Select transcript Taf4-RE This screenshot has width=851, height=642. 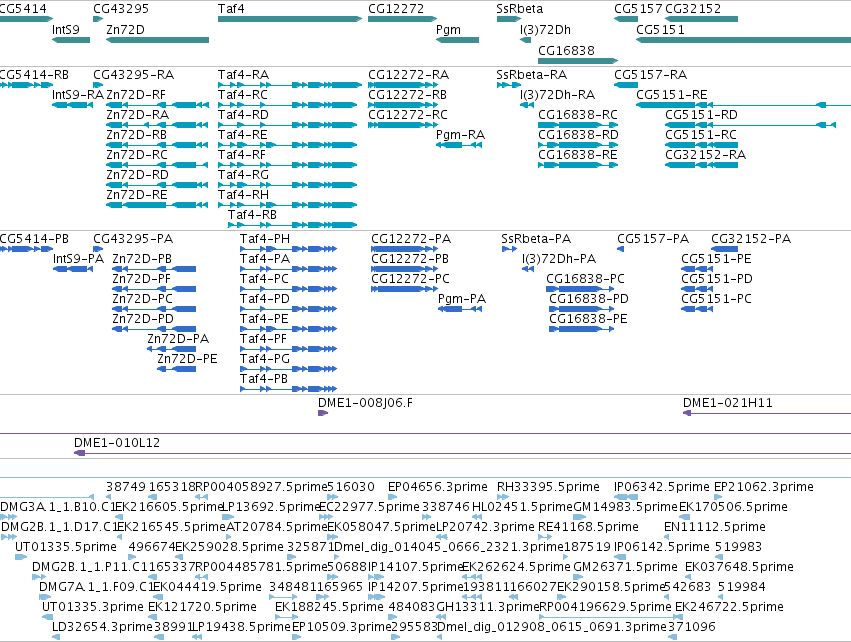pyautogui.click(x=288, y=145)
